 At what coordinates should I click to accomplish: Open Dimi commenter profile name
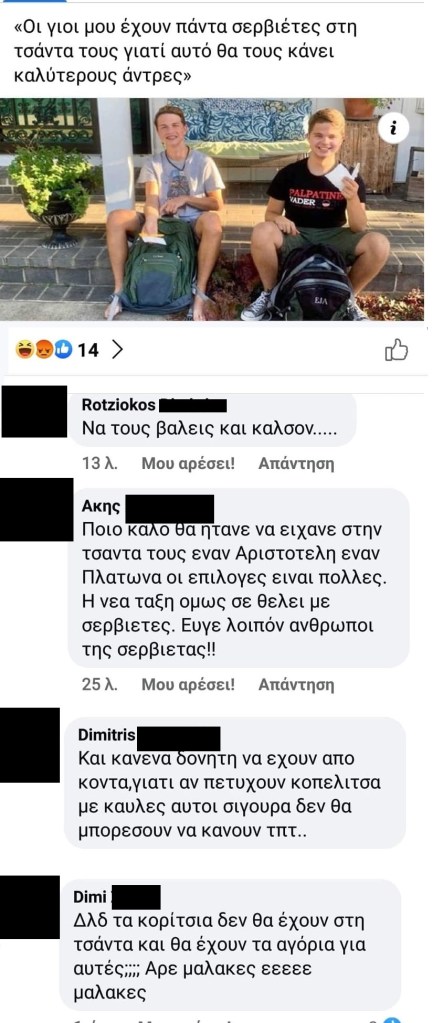pyautogui.click(x=91, y=897)
